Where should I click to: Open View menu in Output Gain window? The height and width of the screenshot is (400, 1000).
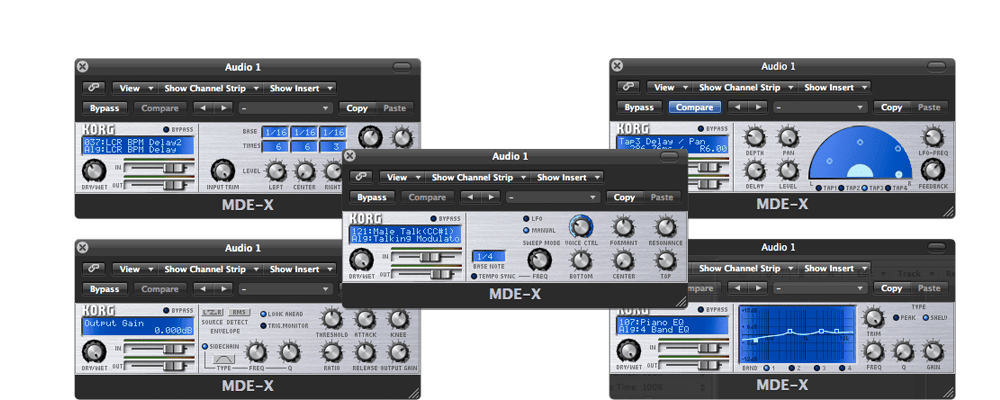pyautogui.click(x=134, y=269)
